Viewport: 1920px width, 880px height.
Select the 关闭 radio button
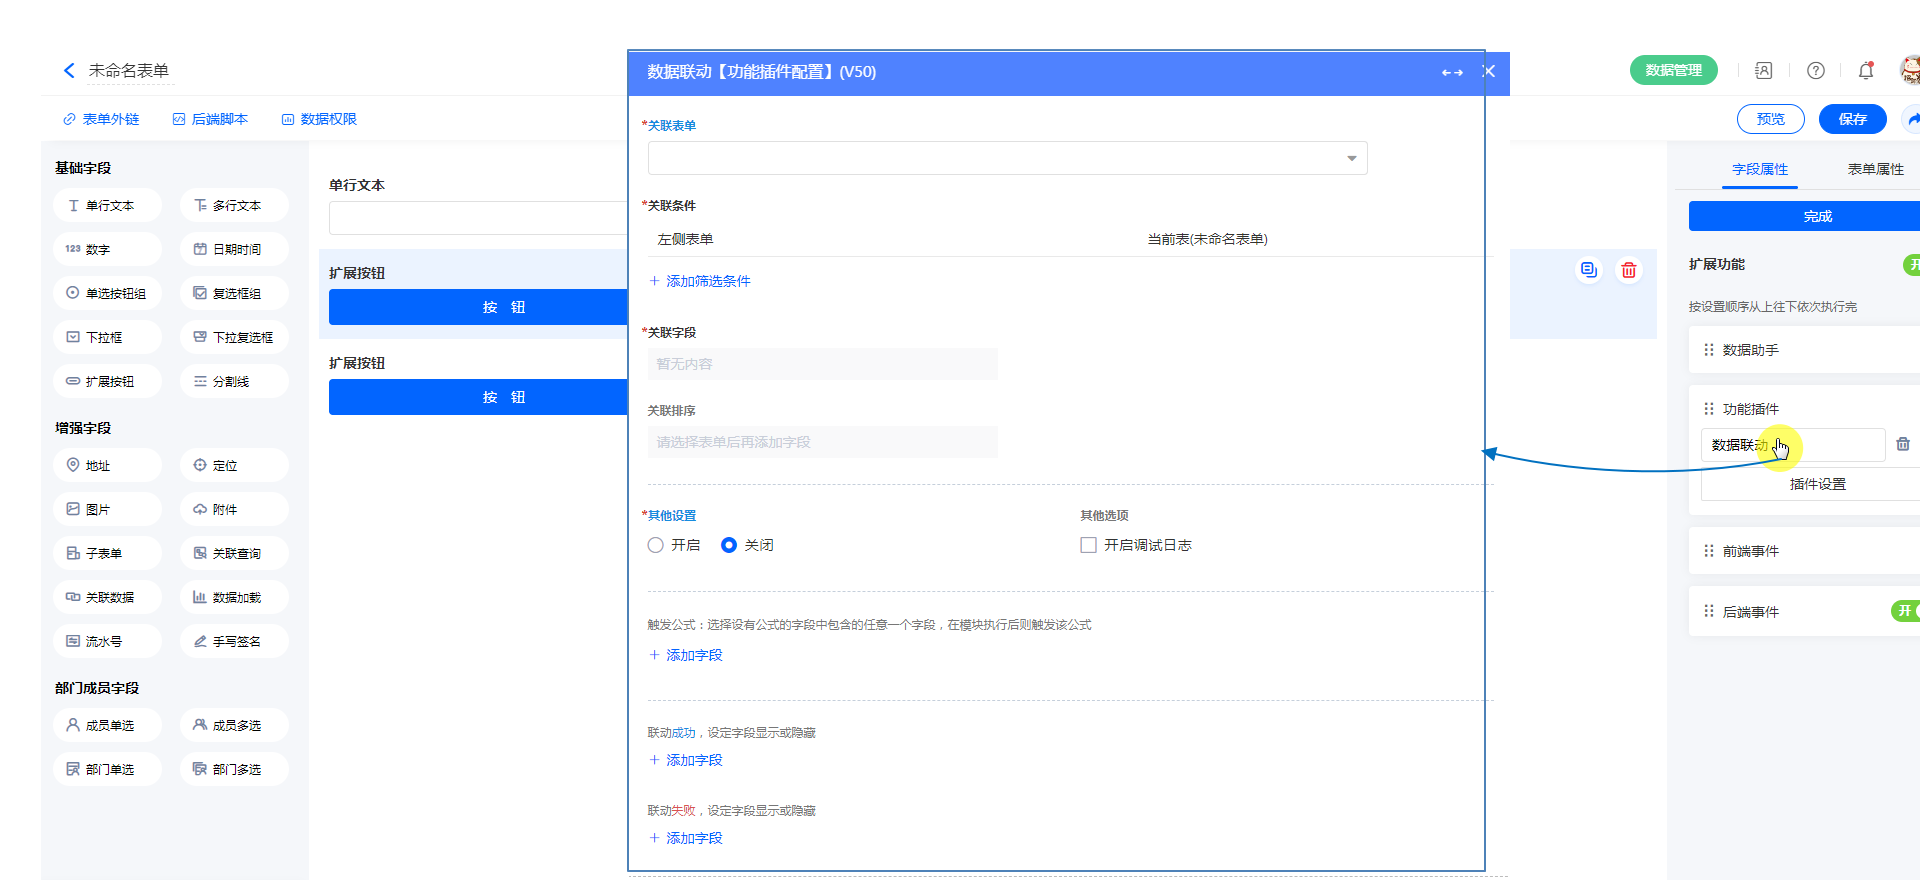tap(729, 545)
